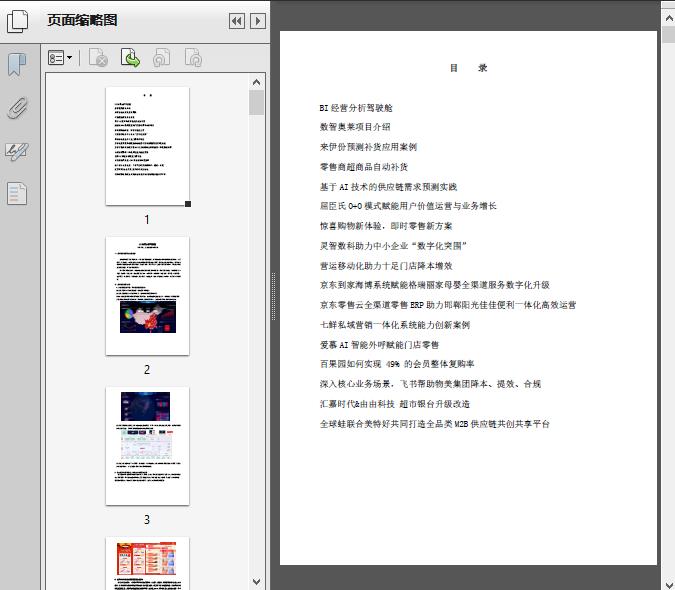Image resolution: width=675 pixels, height=590 pixels.
Task: Click the panel splitter grip handle
Action: click(x=273, y=296)
